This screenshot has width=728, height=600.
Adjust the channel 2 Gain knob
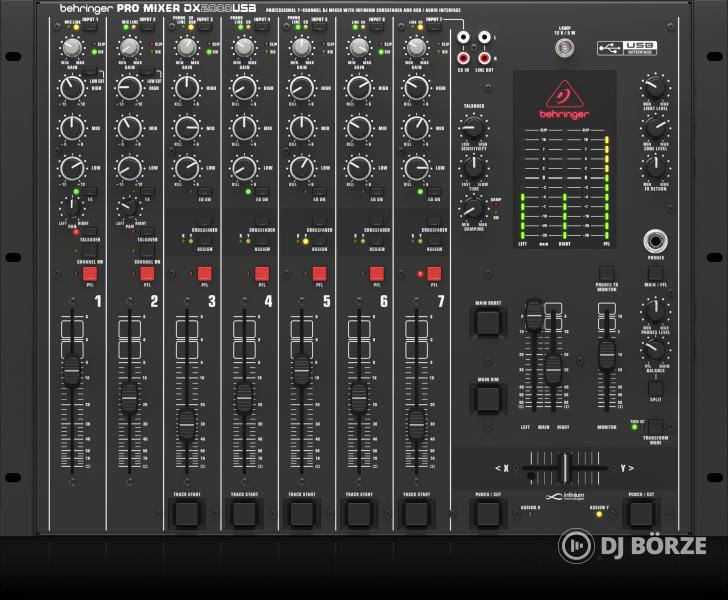[130, 47]
